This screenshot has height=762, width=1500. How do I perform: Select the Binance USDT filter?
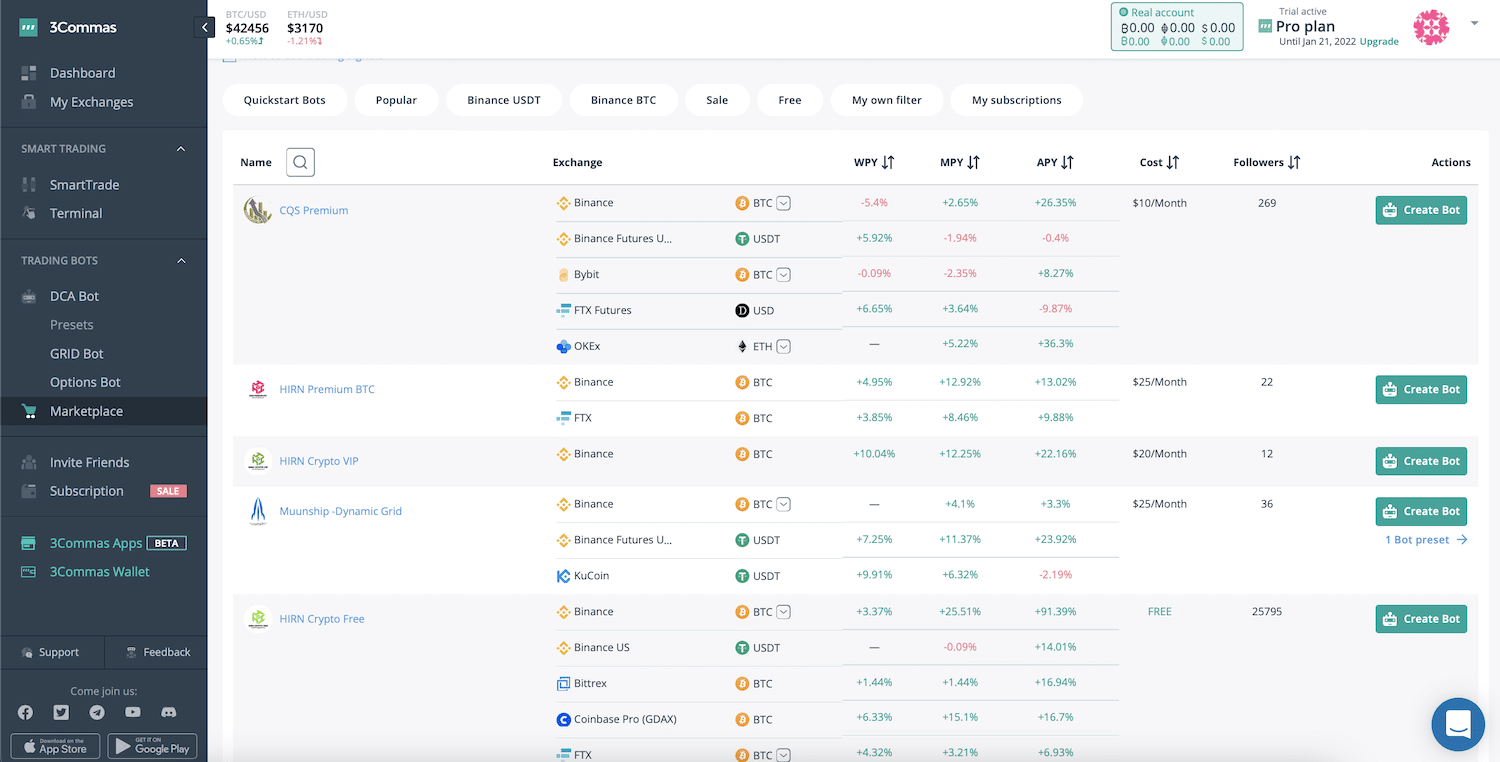tap(504, 100)
